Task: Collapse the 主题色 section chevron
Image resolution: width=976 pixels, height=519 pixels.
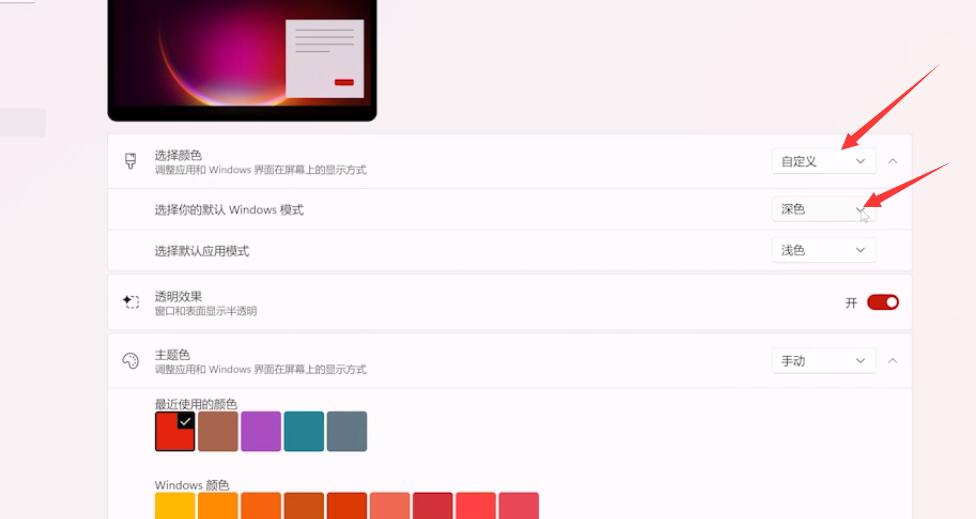Action: coord(893,361)
